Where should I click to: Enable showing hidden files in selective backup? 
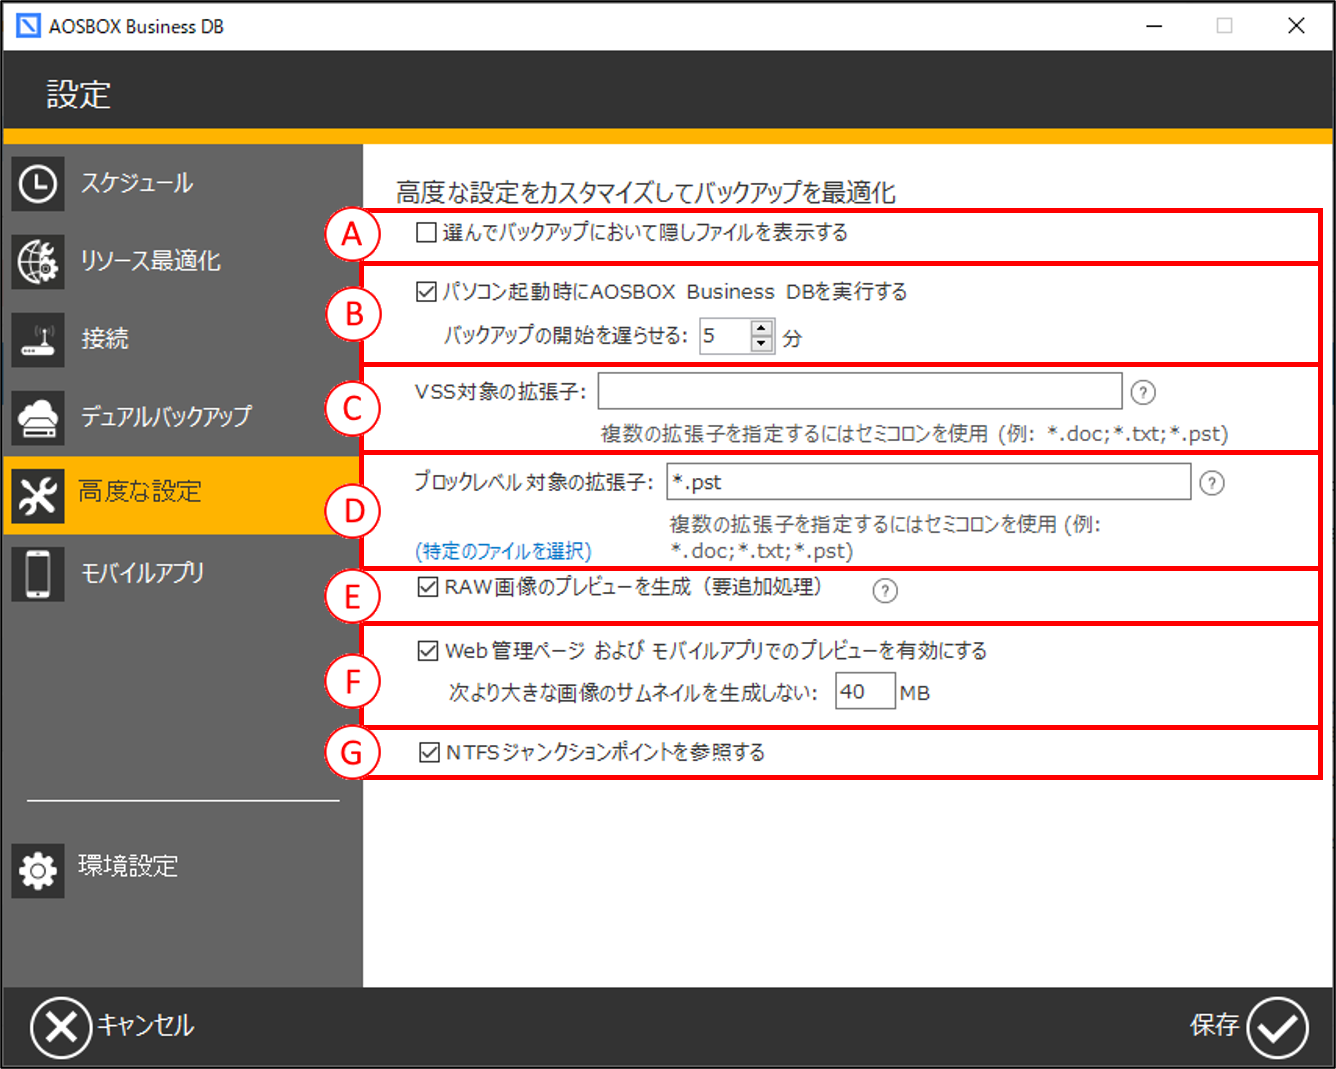(426, 233)
